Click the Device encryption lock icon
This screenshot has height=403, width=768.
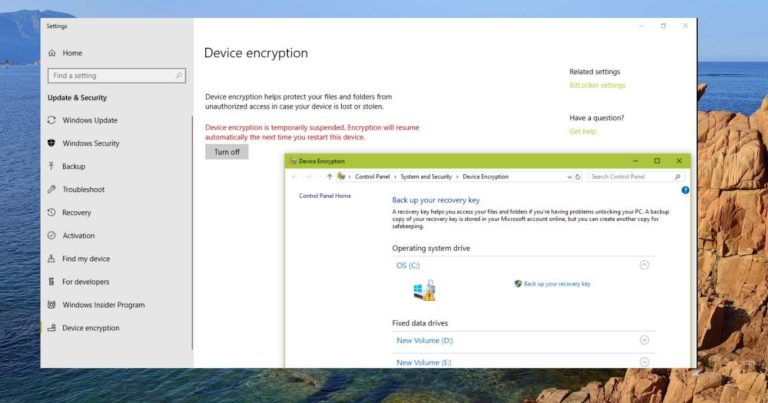tap(51, 328)
